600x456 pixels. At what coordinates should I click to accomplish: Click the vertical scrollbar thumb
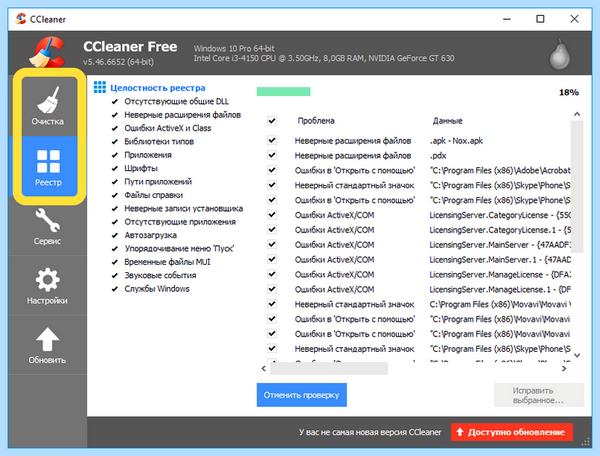tap(577, 186)
